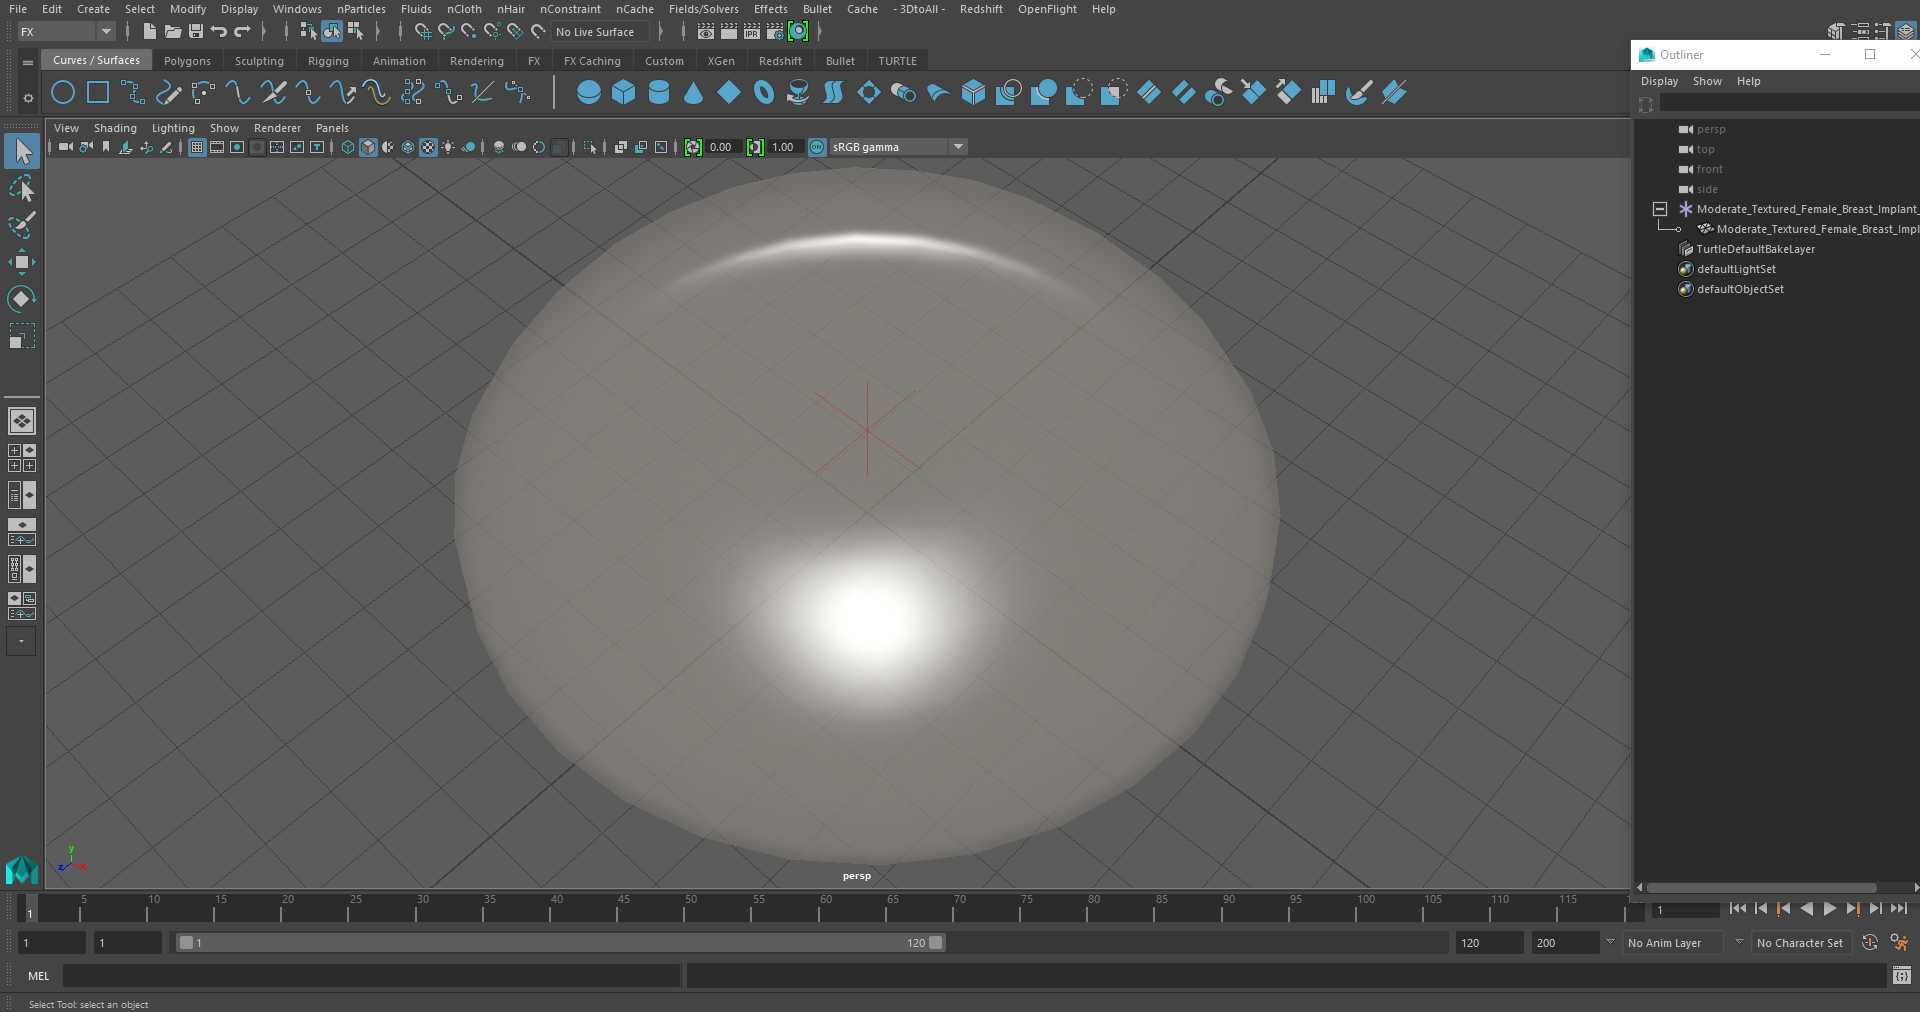Toggle smooth shade all in viewport

tap(368, 147)
